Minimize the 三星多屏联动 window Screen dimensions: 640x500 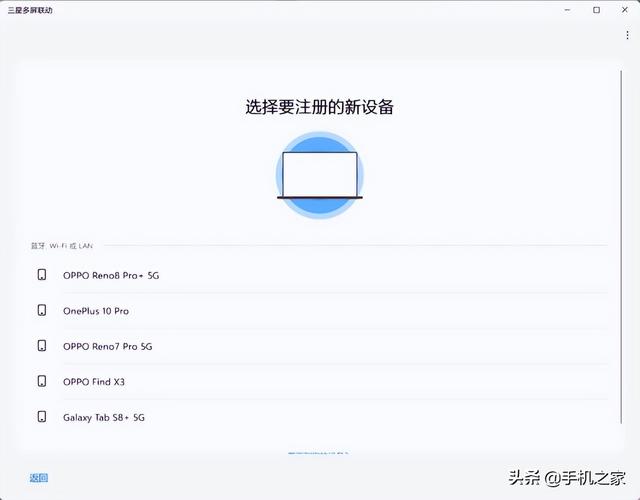(567, 10)
